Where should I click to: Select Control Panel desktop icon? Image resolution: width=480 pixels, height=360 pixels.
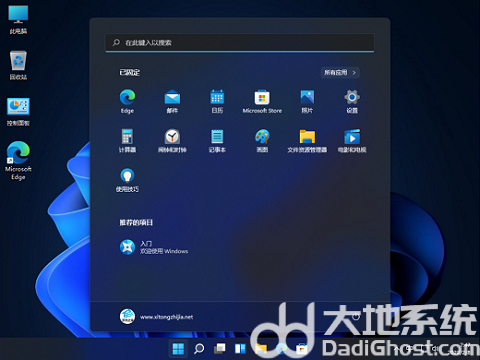18,112
